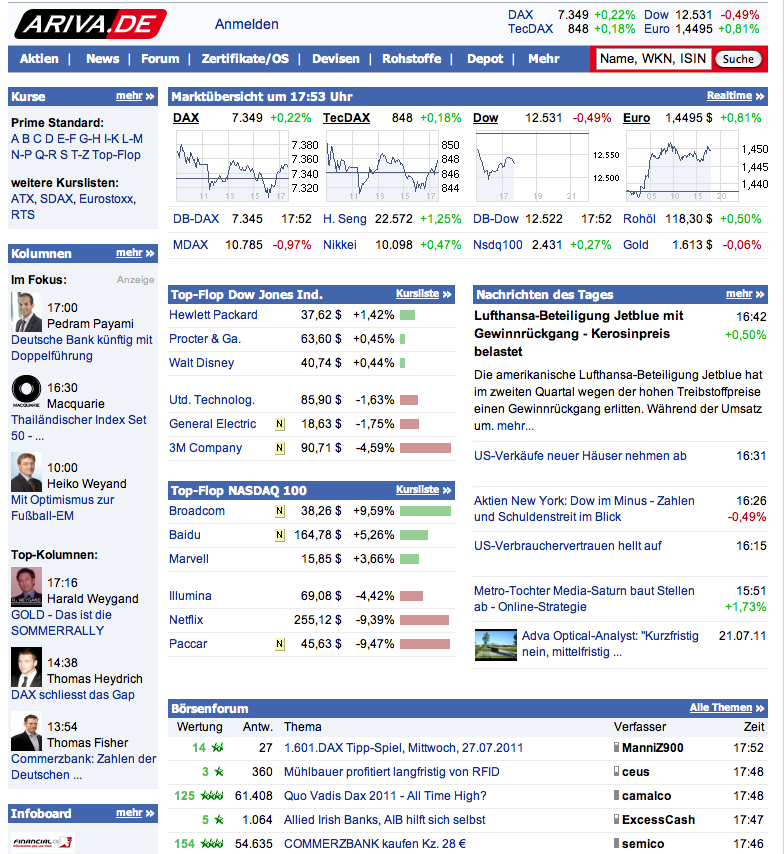Click the Financial logo in Infoboard

[x=42, y=843]
